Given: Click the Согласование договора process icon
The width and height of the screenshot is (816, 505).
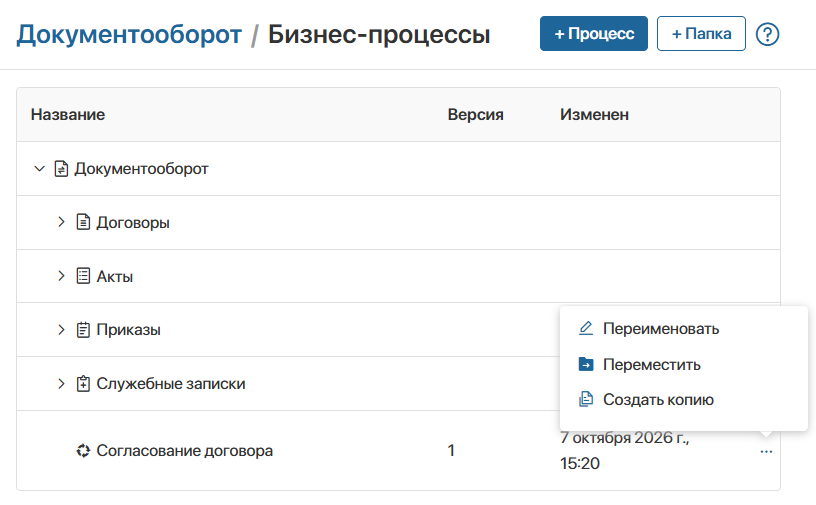Looking at the screenshot, I should pyautogui.click(x=83, y=450).
